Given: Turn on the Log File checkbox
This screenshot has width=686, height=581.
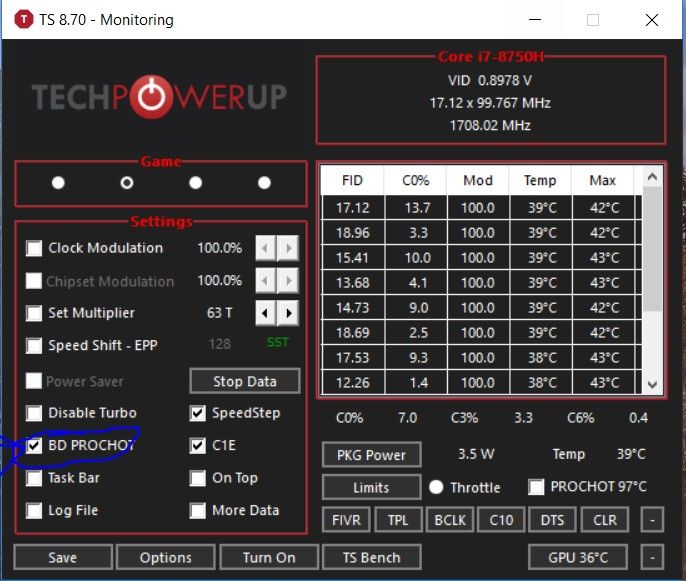Looking at the screenshot, I should 34,510.
